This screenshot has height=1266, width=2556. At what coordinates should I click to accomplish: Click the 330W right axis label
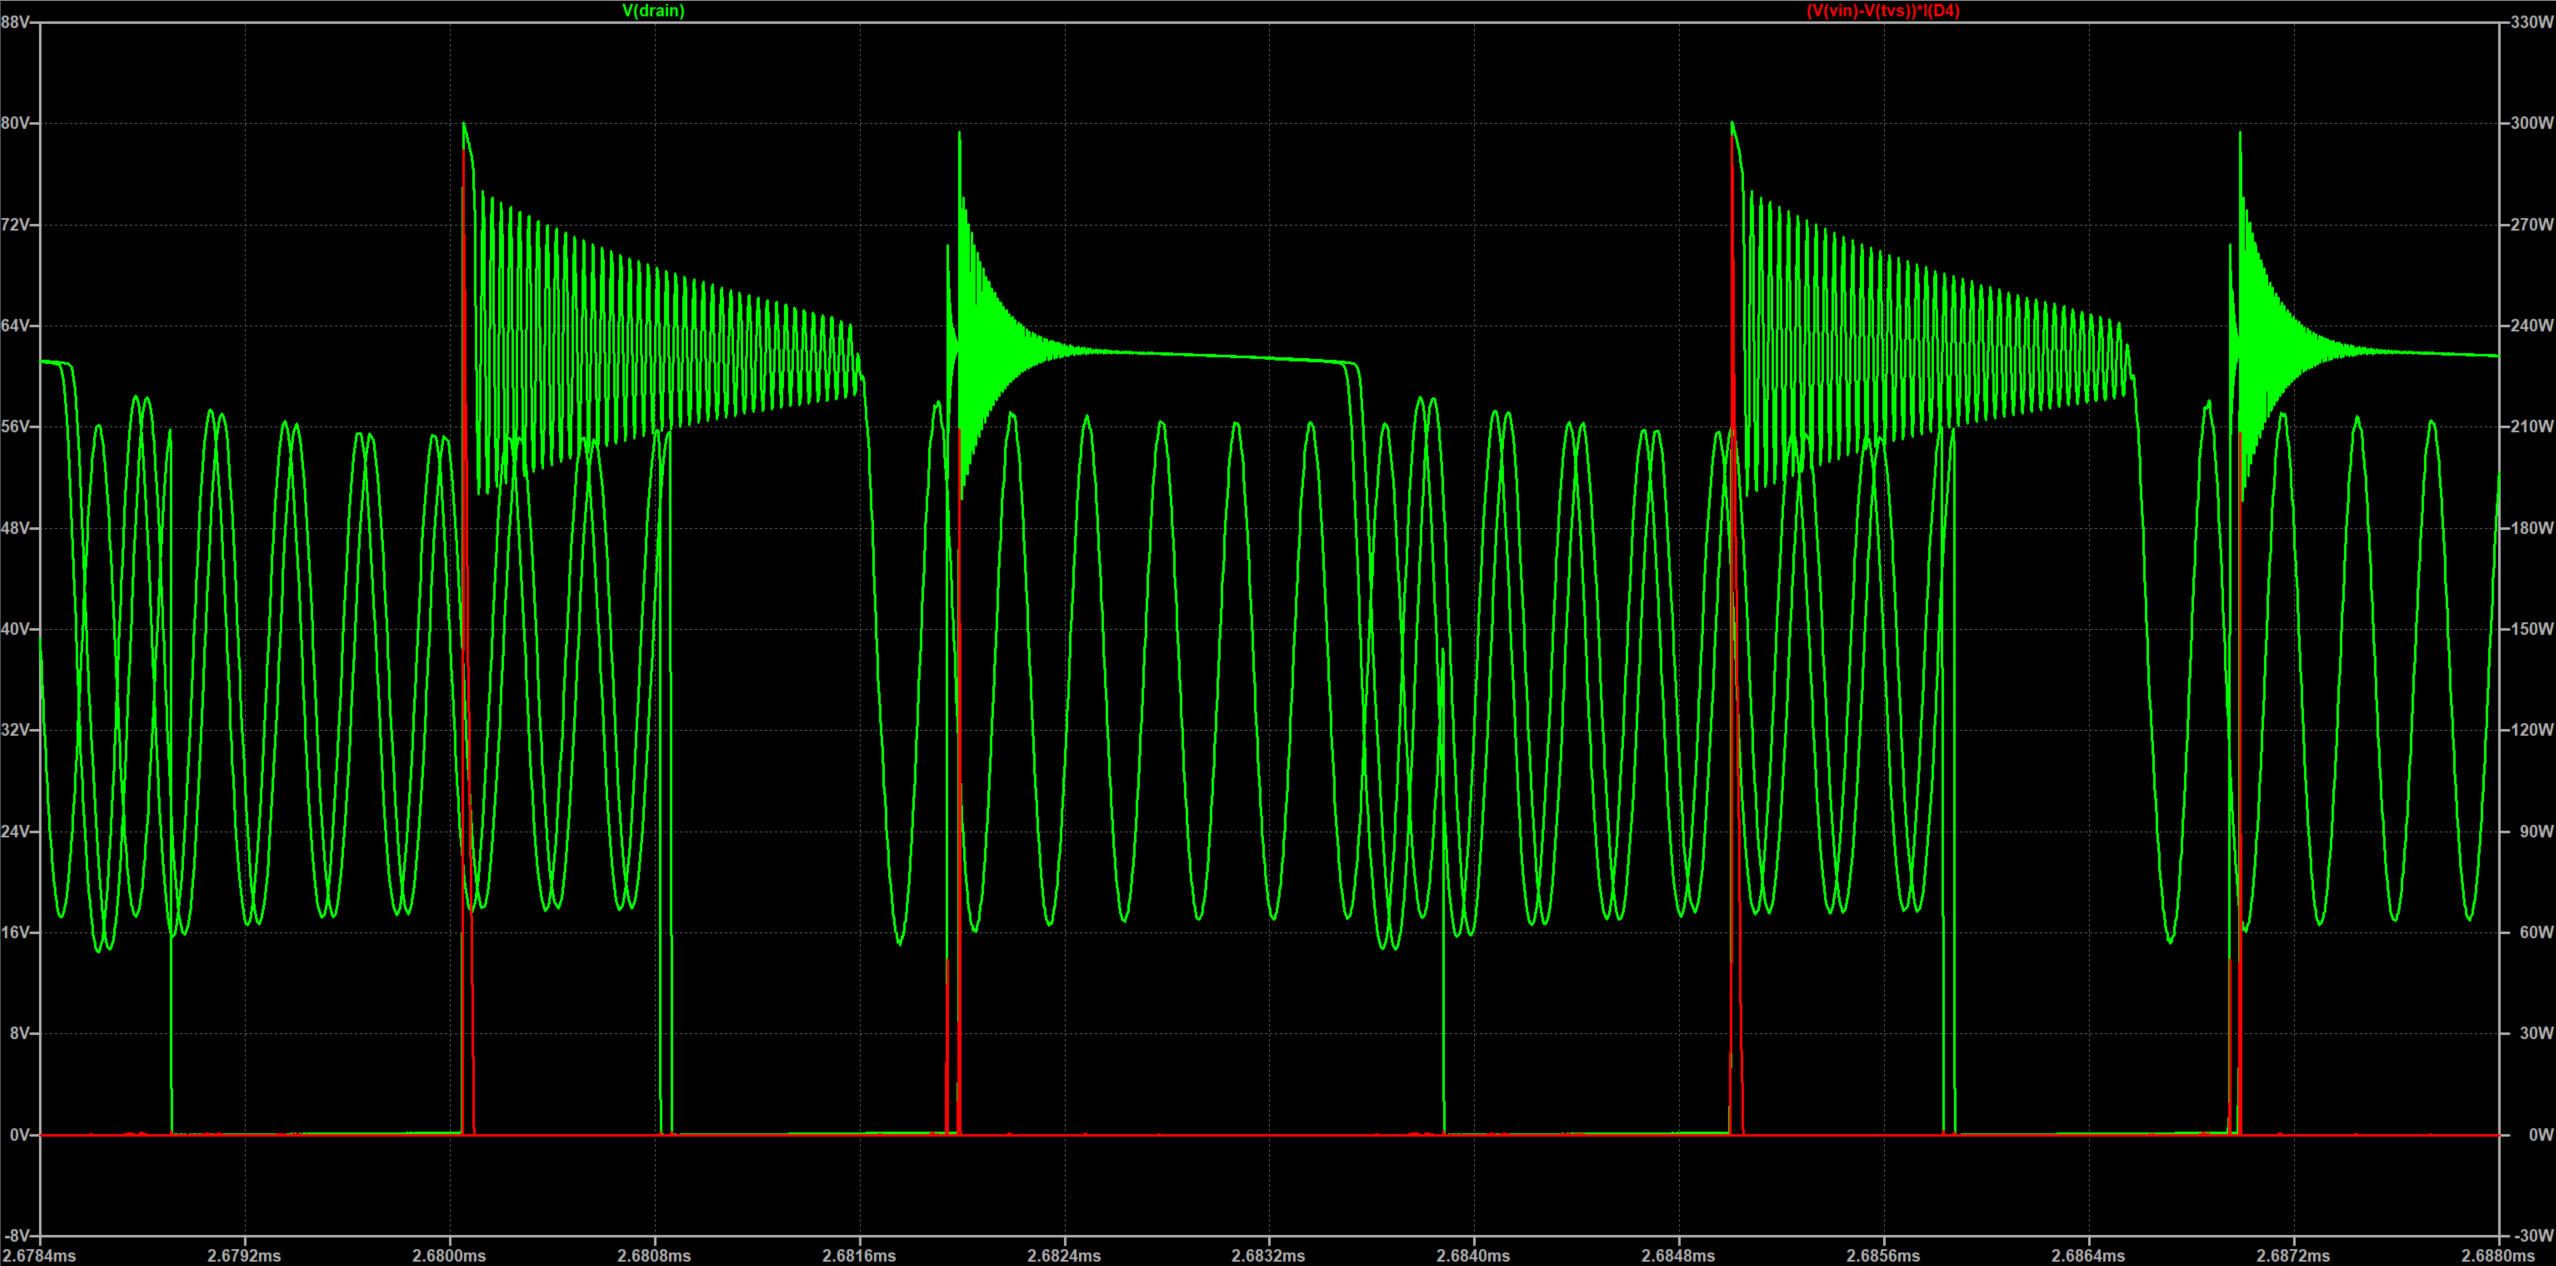pyautogui.click(x=2532, y=22)
